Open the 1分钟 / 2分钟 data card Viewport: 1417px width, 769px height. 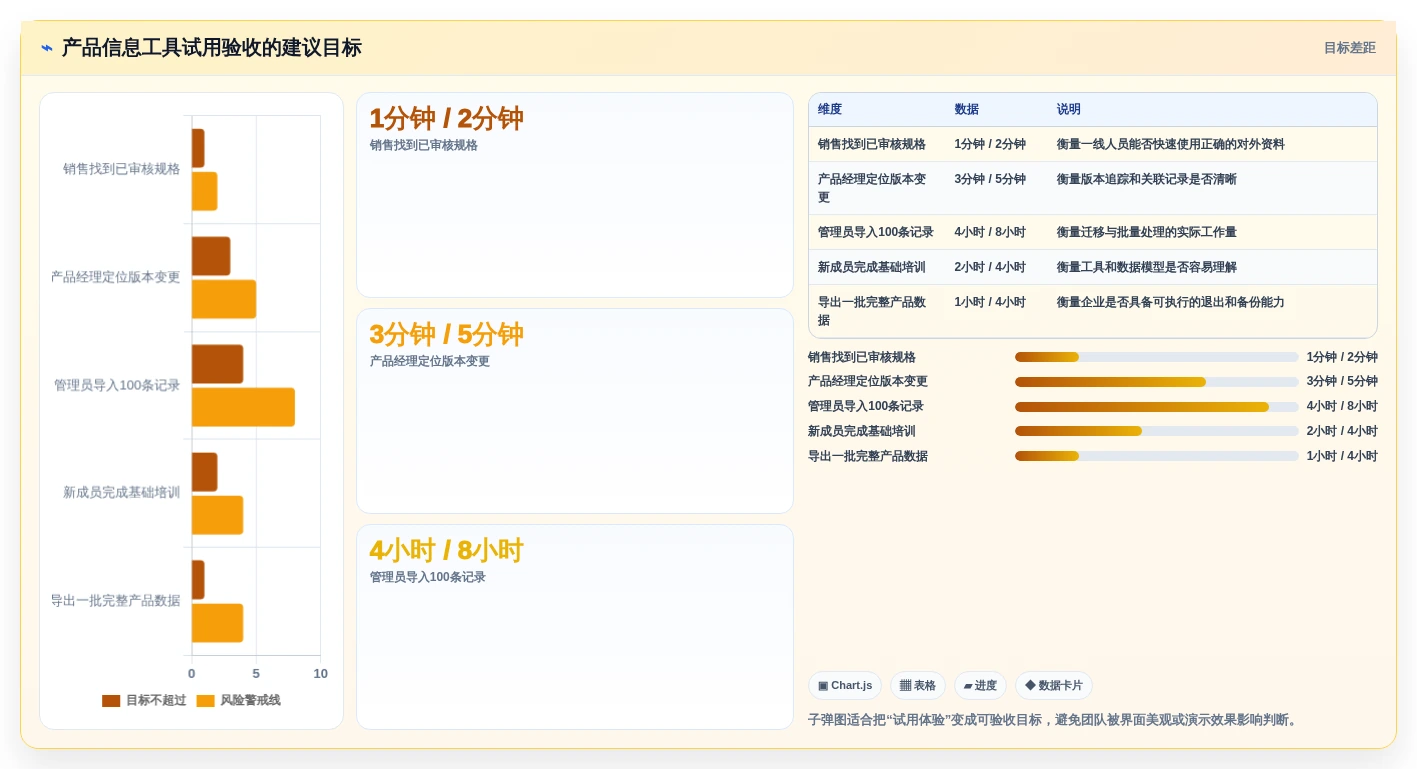coord(575,195)
